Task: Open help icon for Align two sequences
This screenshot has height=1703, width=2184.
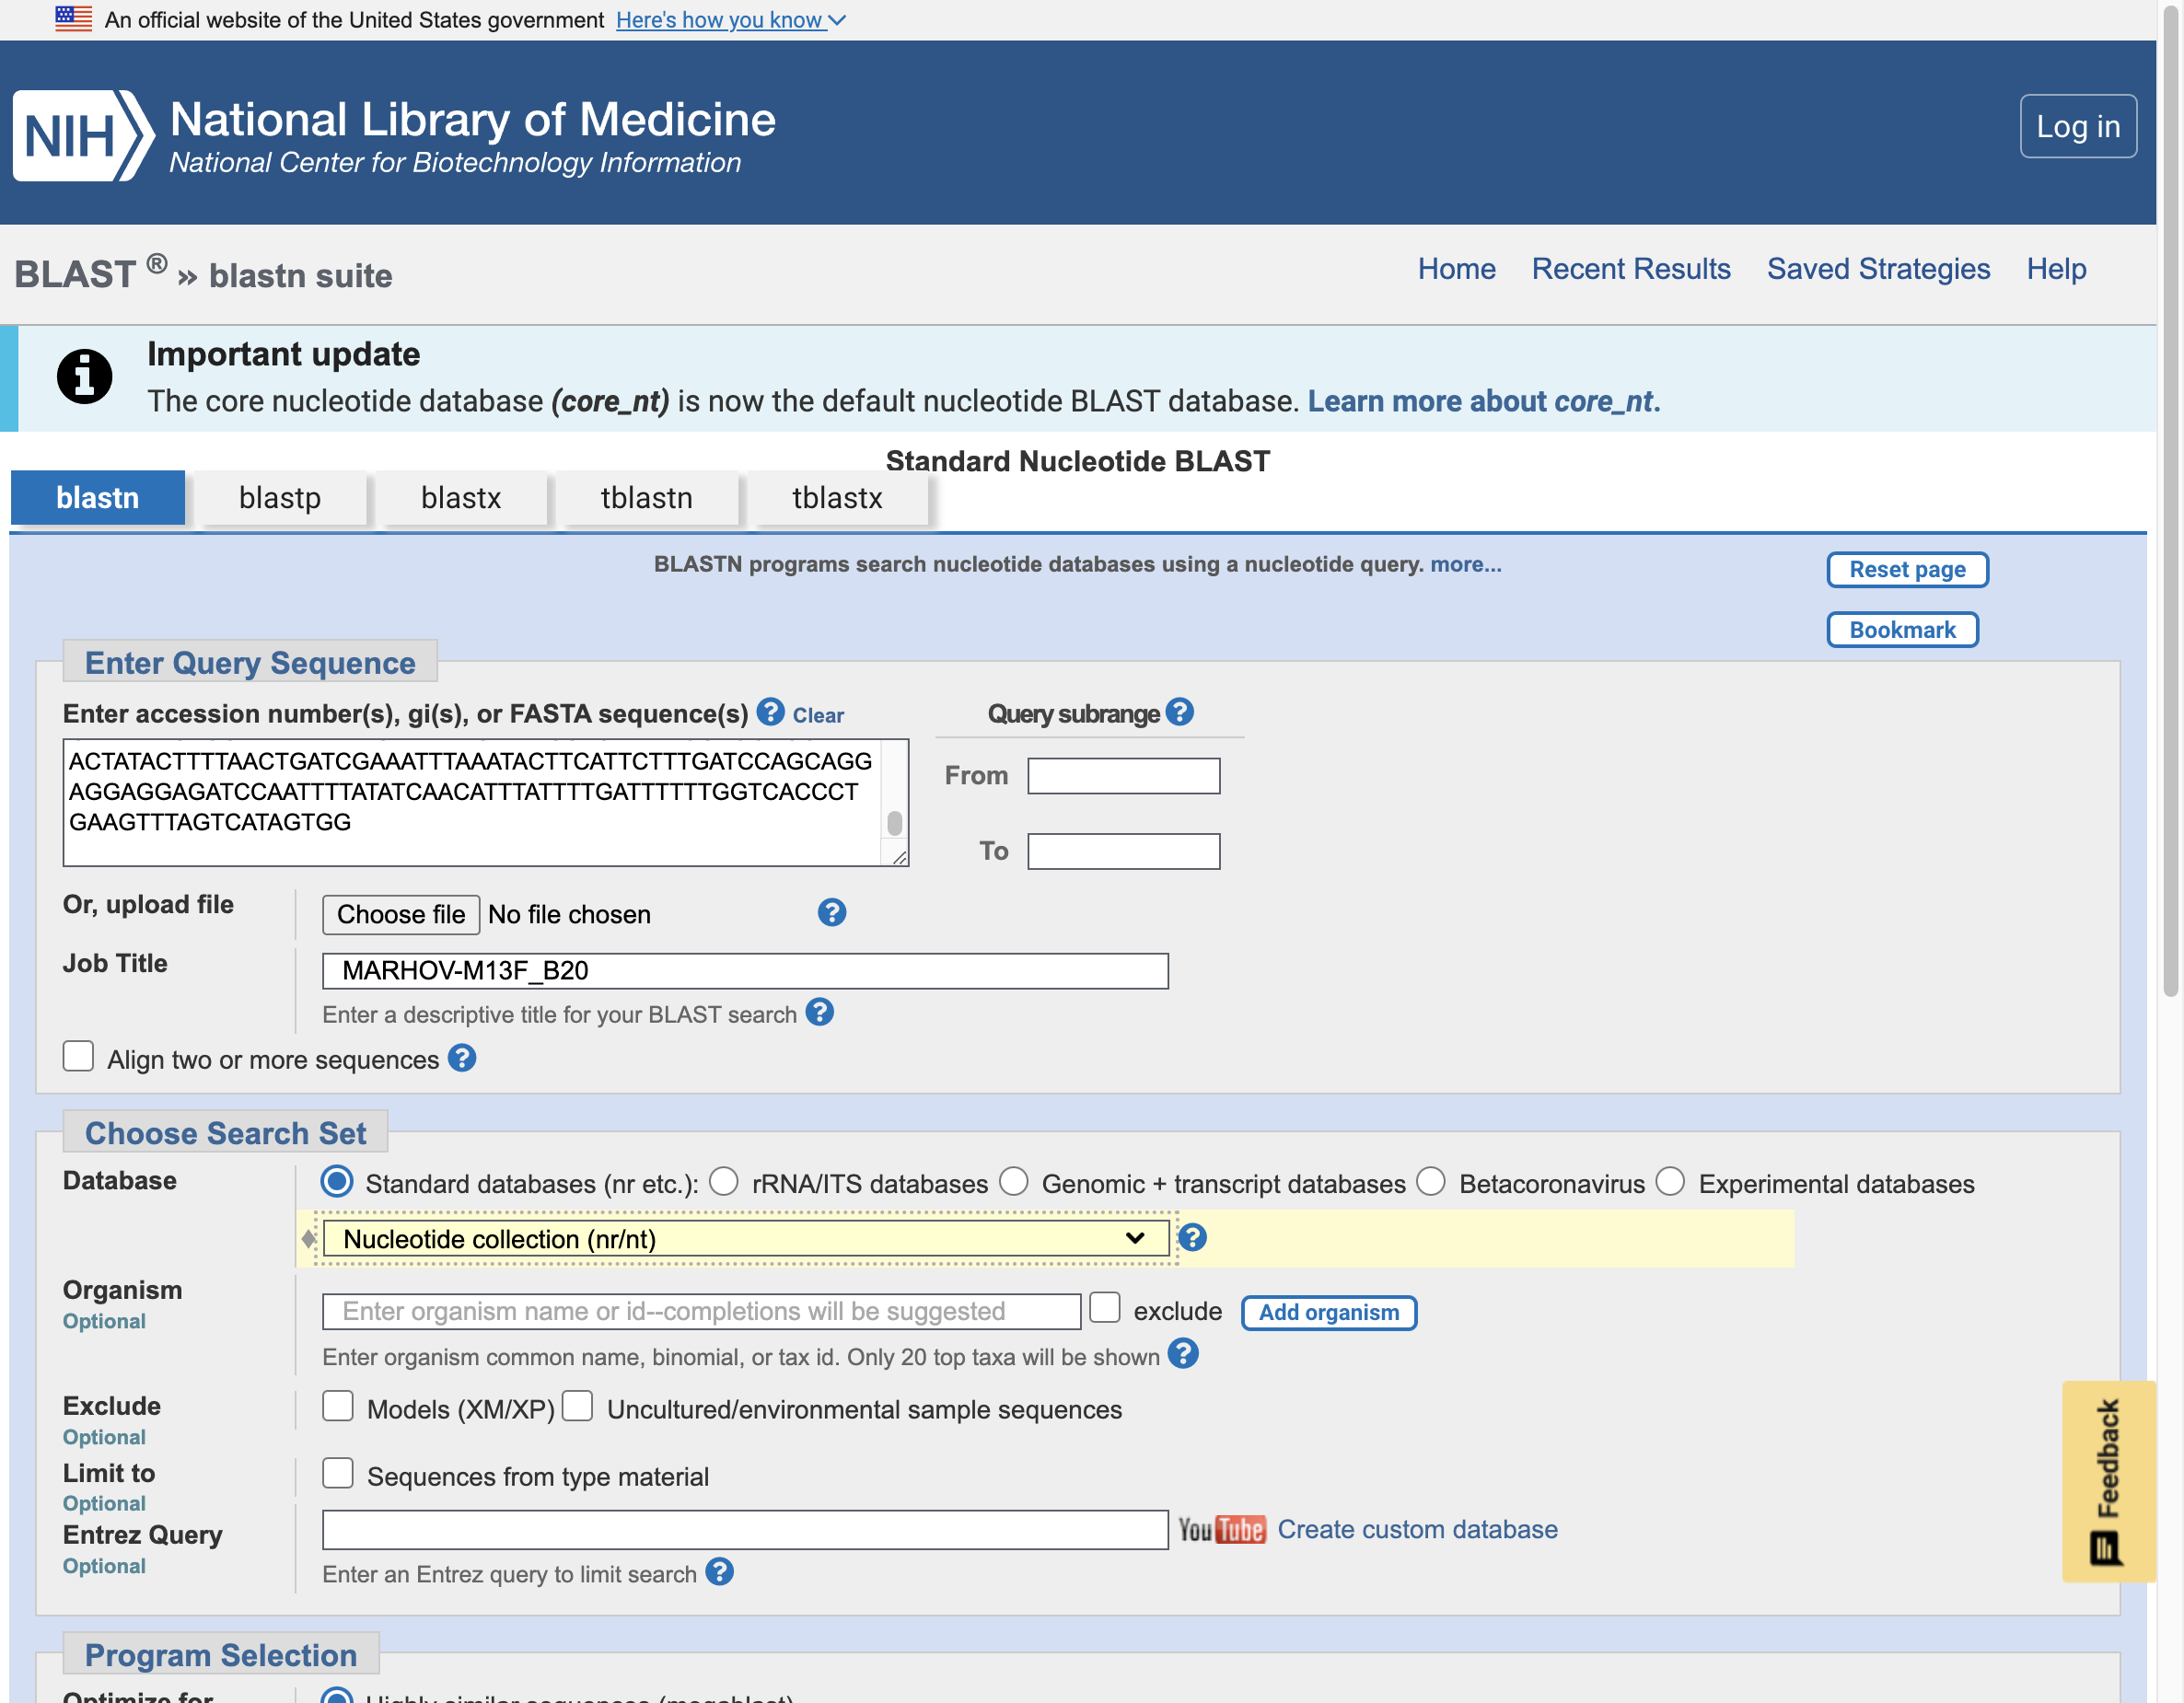Action: click(462, 1058)
